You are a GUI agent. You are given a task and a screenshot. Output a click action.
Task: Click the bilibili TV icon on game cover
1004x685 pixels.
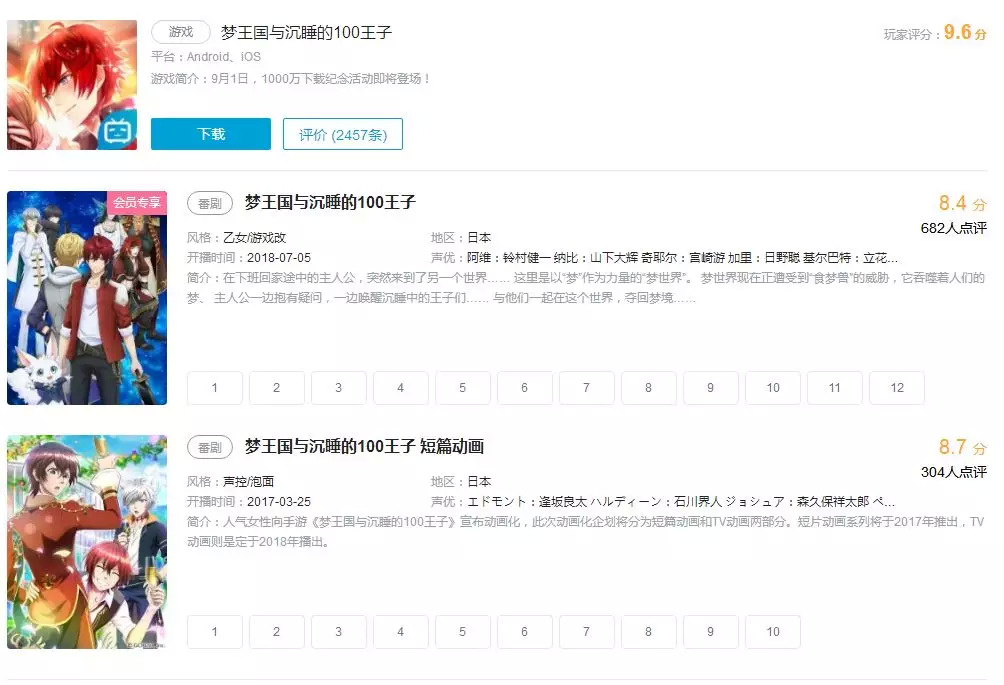(118, 131)
